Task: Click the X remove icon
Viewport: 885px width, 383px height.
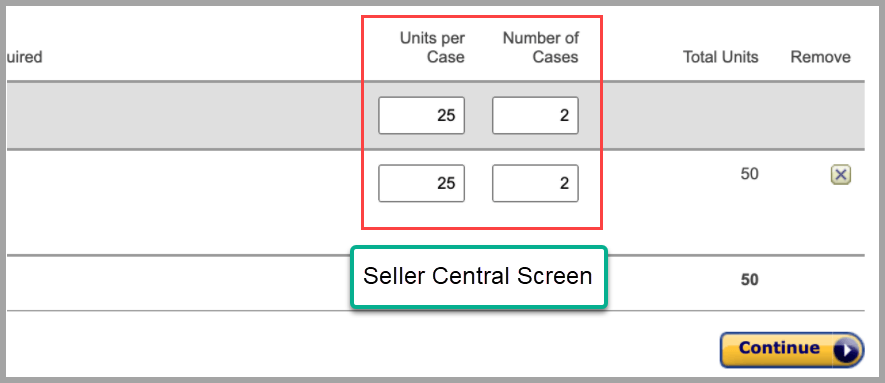Action: point(840,175)
